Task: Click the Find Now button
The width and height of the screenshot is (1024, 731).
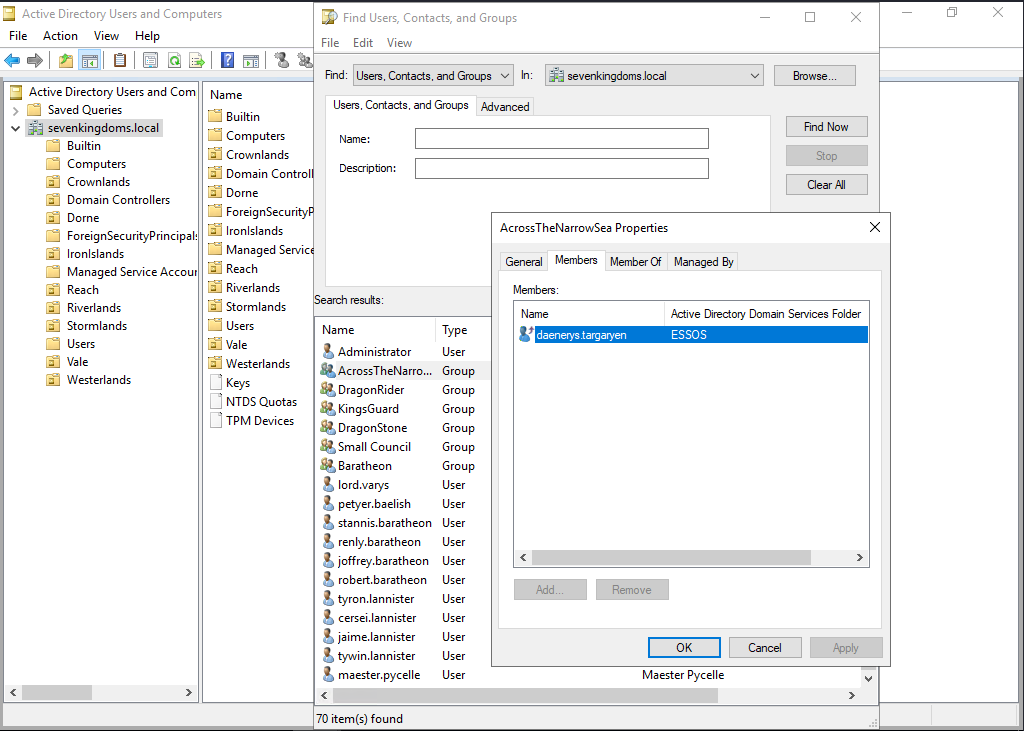Action: pos(825,127)
